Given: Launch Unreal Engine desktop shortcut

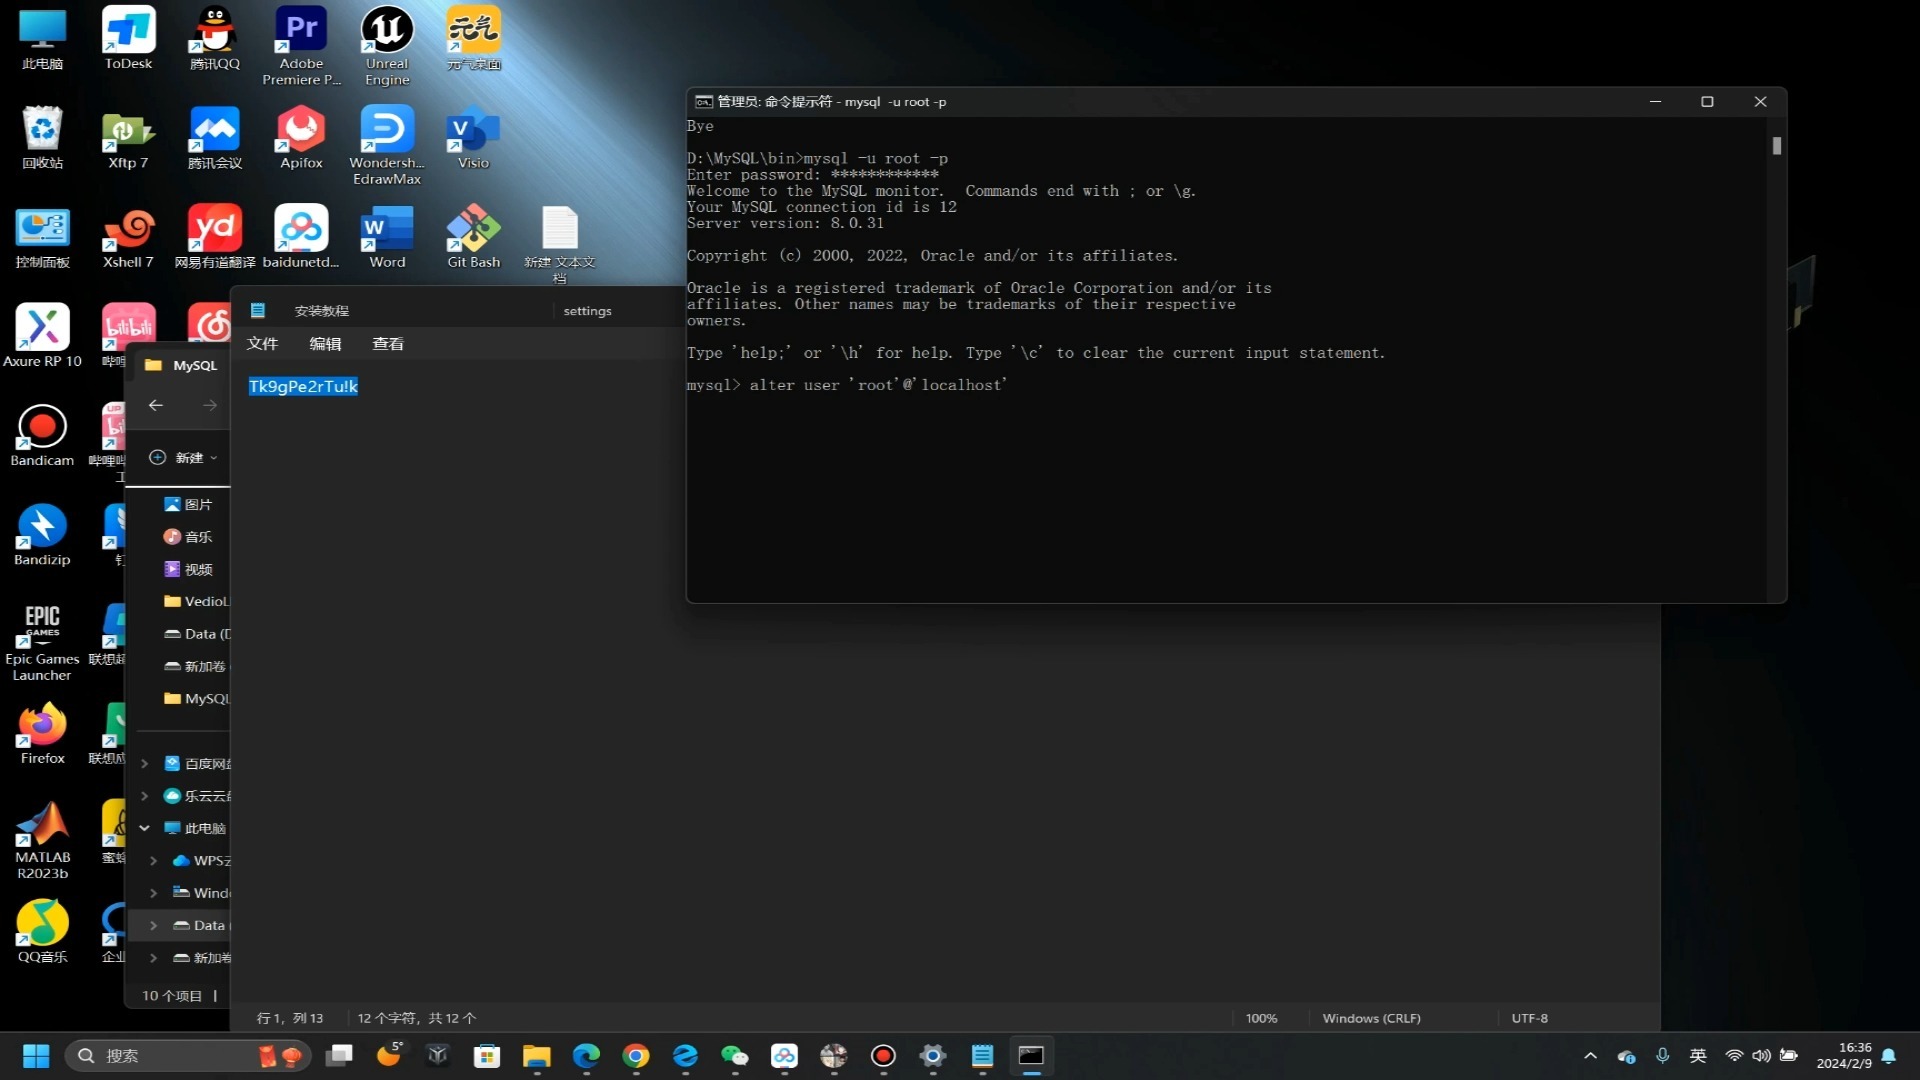Looking at the screenshot, I should 387,46.
